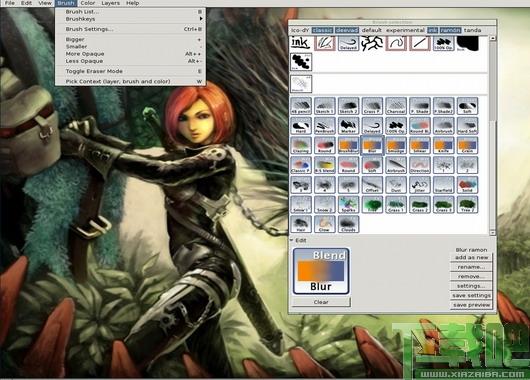Toggle the ramon brush group
This screenshot has height=380, width=530.
point(450,30)
